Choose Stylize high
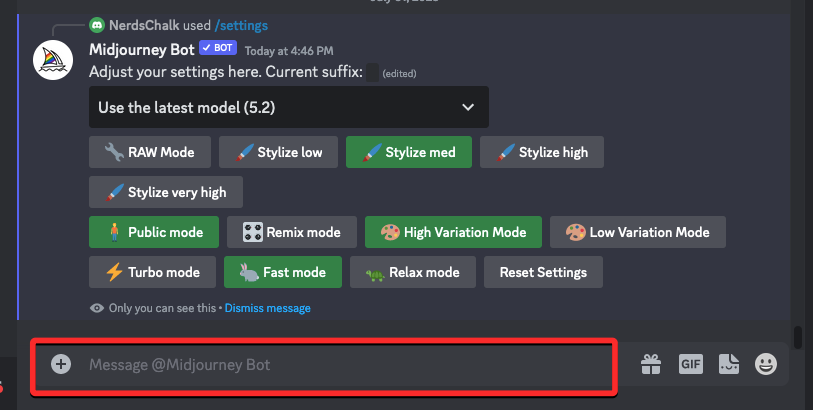Screen dimensions: 813x410 [542, 152]
